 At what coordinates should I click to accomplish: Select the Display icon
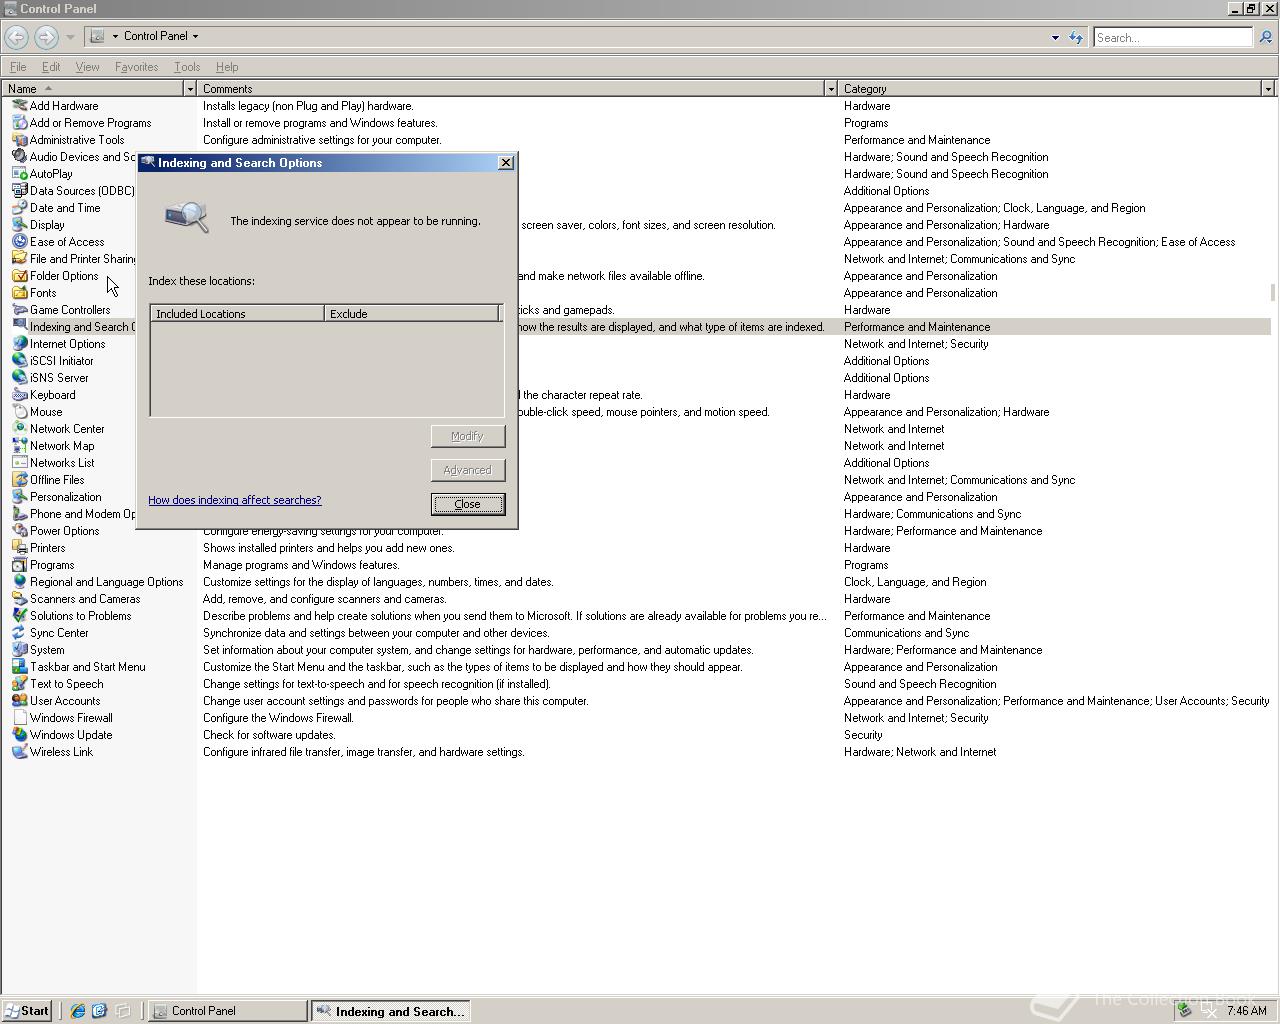tap(19, 225)
